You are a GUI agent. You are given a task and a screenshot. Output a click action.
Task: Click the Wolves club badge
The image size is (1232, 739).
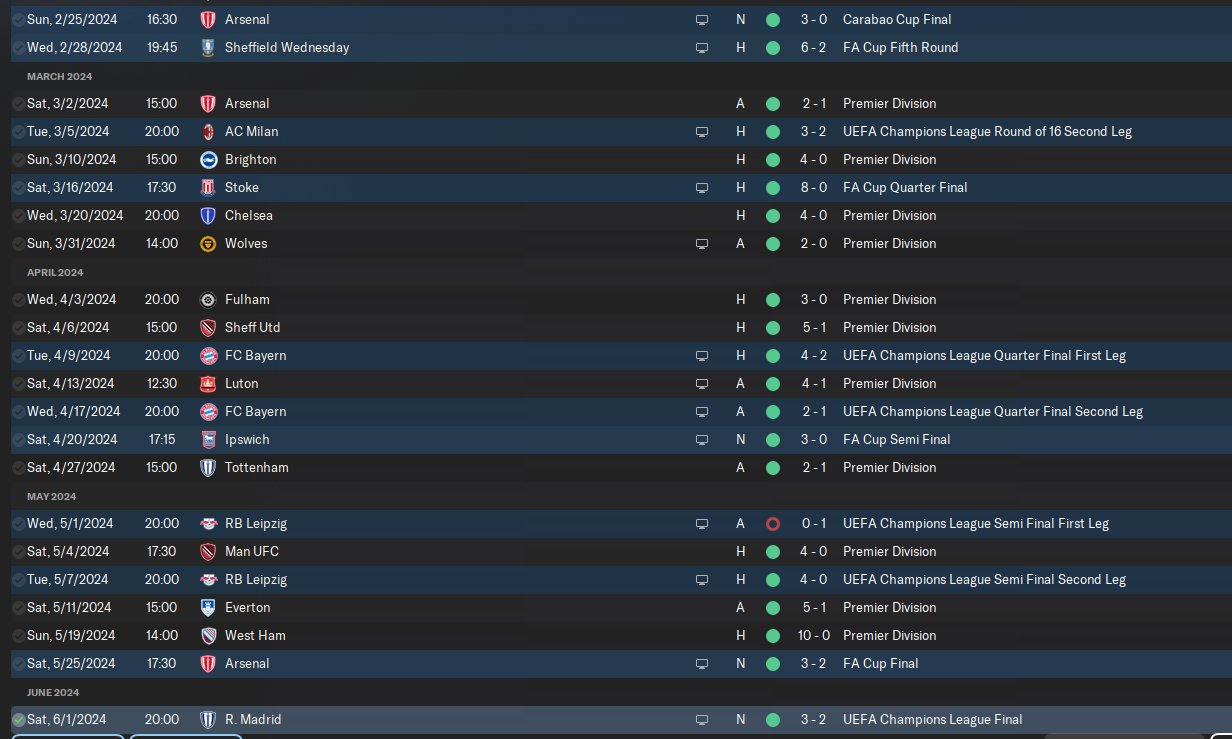[x=208, y=243]
